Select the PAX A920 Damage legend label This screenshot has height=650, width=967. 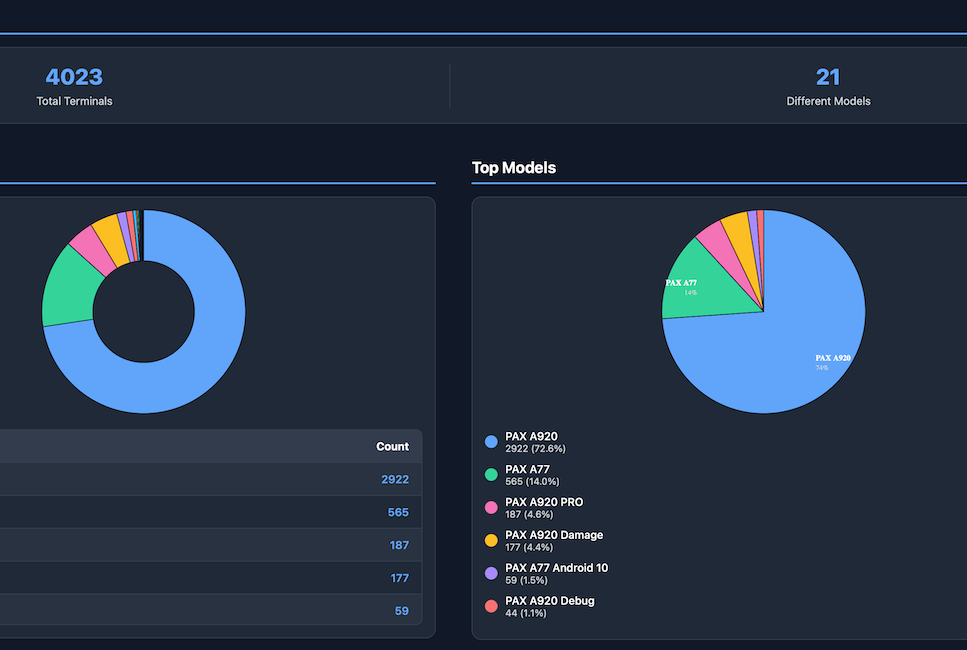pyautogui.click(x=554, y=535)
